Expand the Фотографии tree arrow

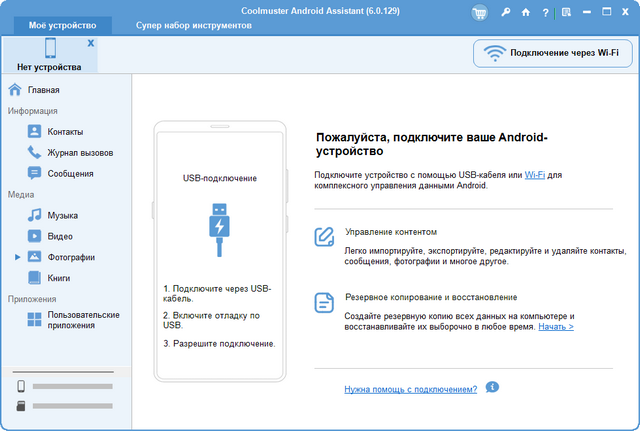[x=18, y=257]
